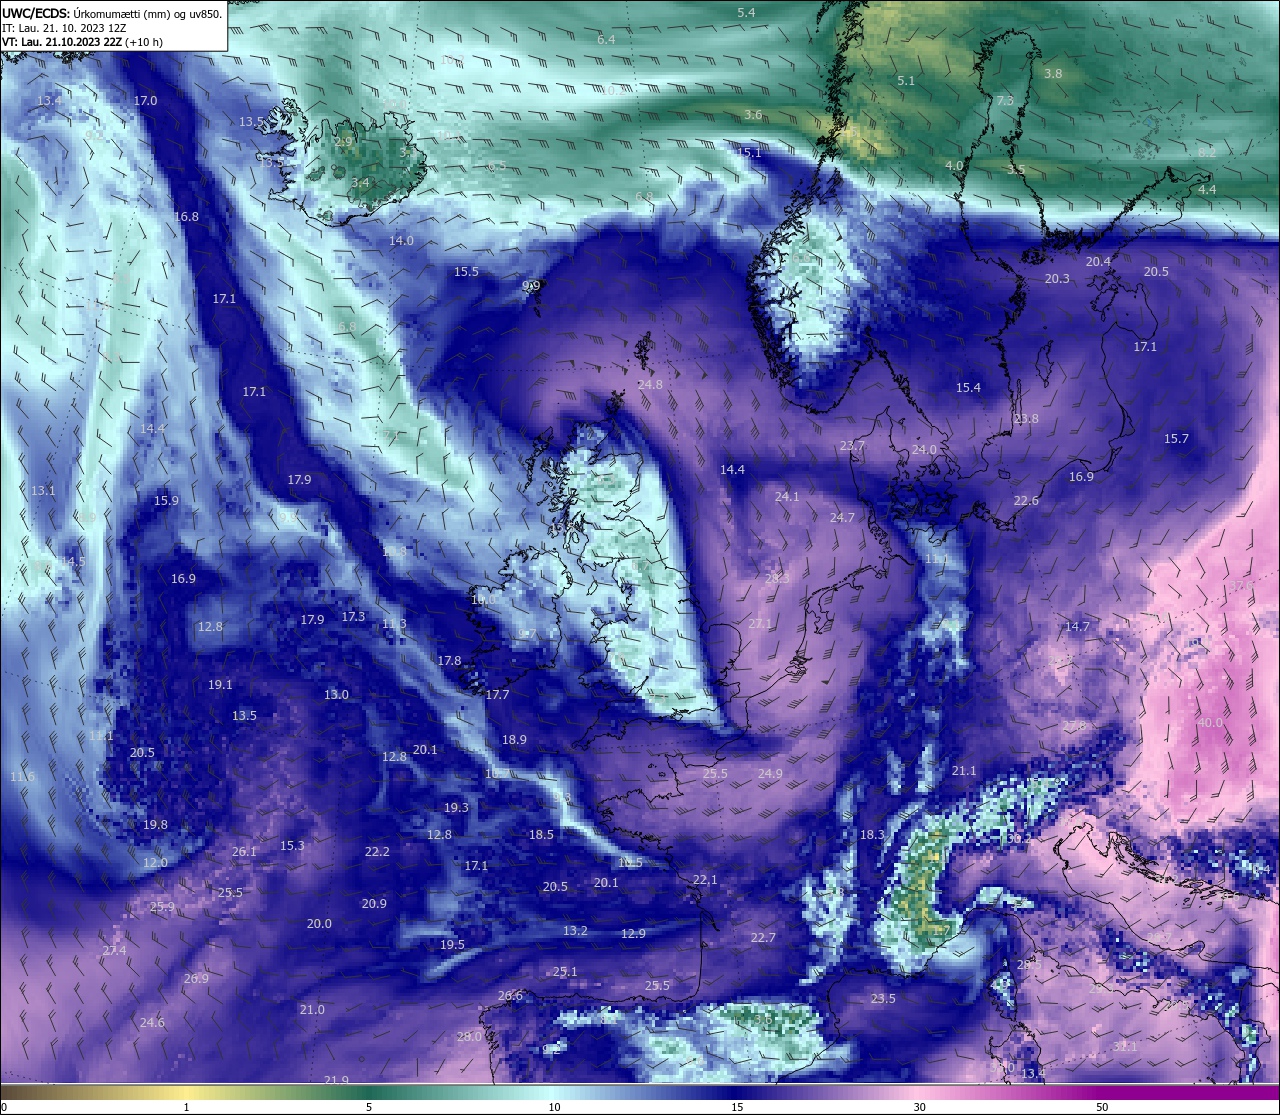Image resolution: width=1280 pixels, height=1115 pixels.
Task: Click the map value '15.3'
Action: pos(292,846)
